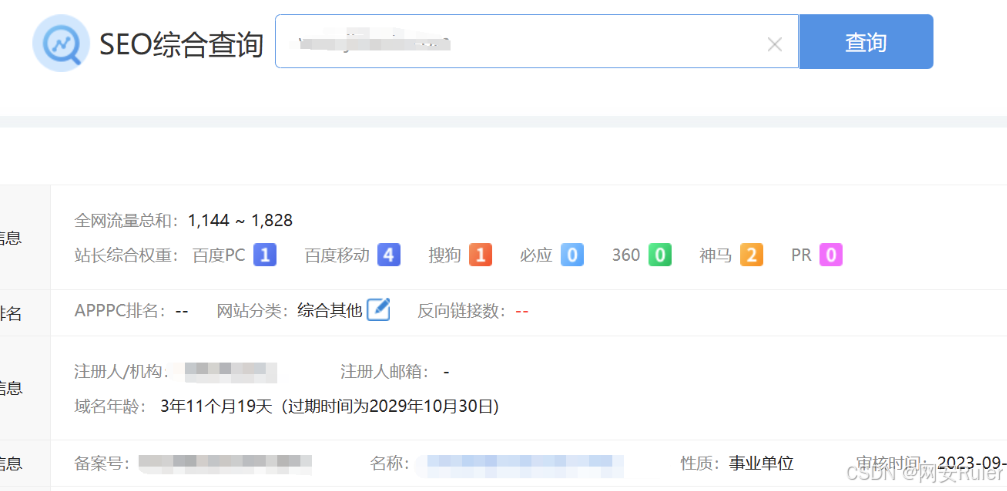The image size is (1007, 491).
Task: Edit 网站分类 with the pencil icon
Action: tap(379, 311)
